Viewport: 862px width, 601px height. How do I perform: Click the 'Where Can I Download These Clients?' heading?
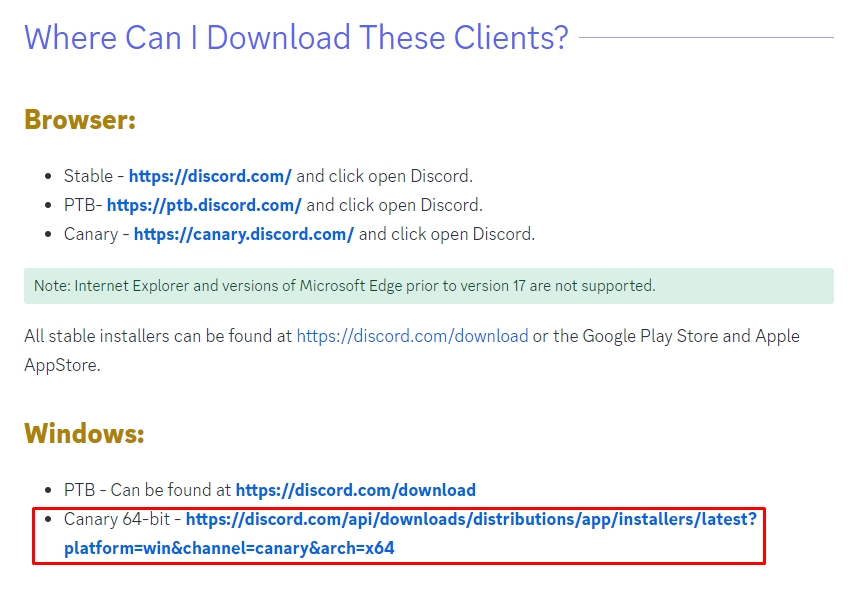pos(296,37)
